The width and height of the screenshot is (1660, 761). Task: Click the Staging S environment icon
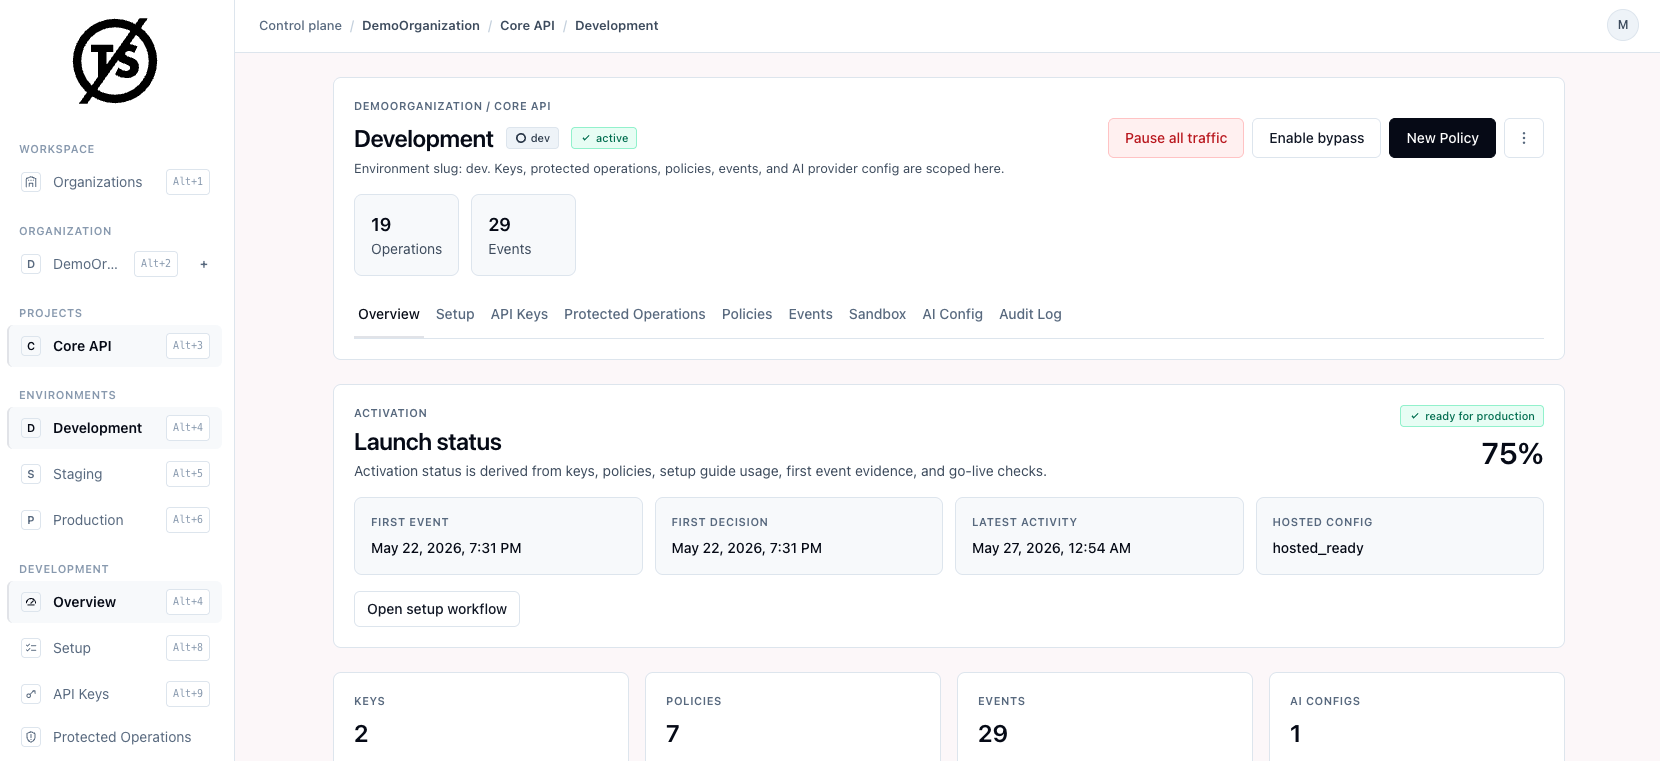pos(31,474)
